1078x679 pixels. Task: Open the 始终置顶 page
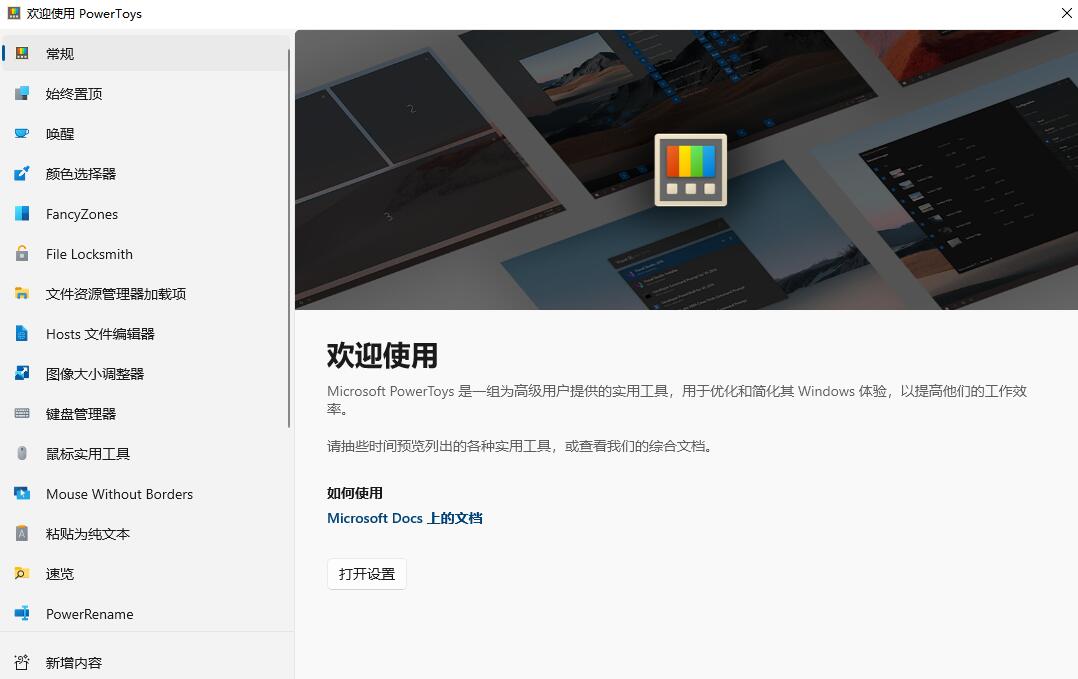click(x=145, y=93)
